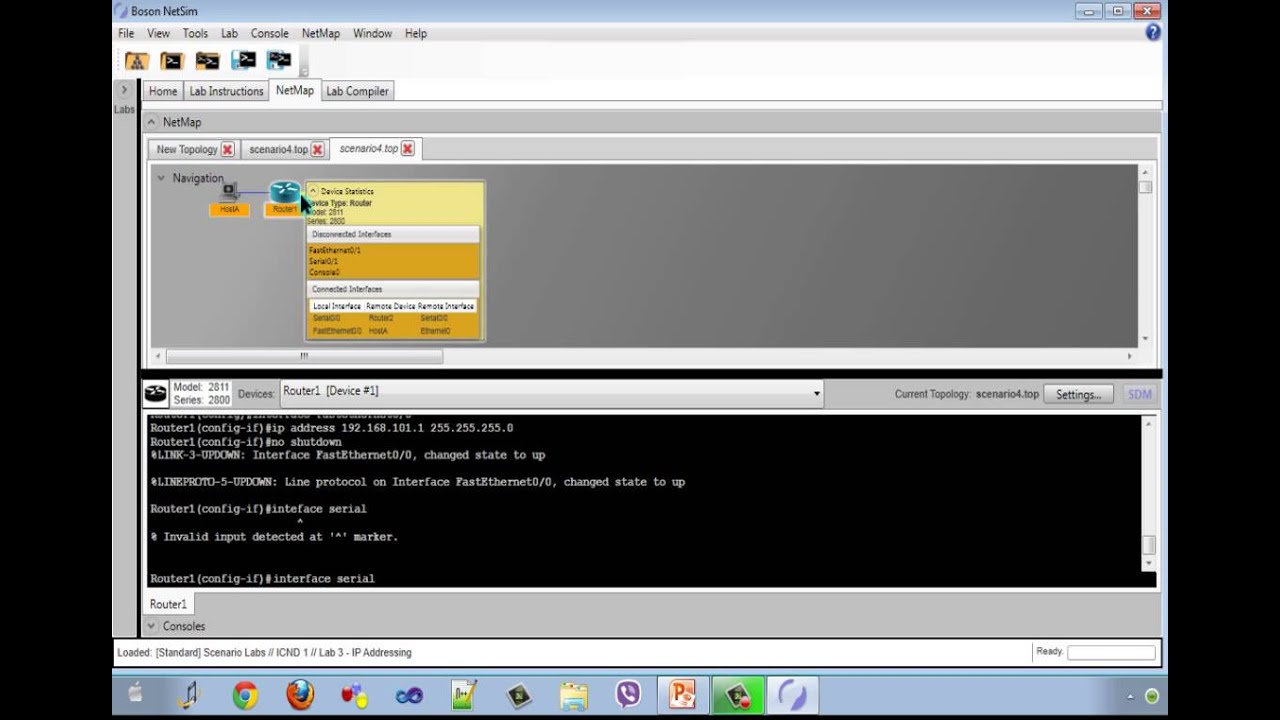Click FastEthernet0/1 in Disconnected Interfaces
Image resolution: width=1280 pixels, height=720 pixels.
coord(335,250)
